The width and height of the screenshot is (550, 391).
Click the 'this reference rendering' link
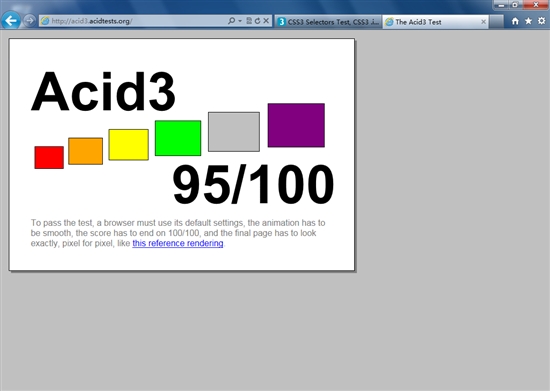177,243
